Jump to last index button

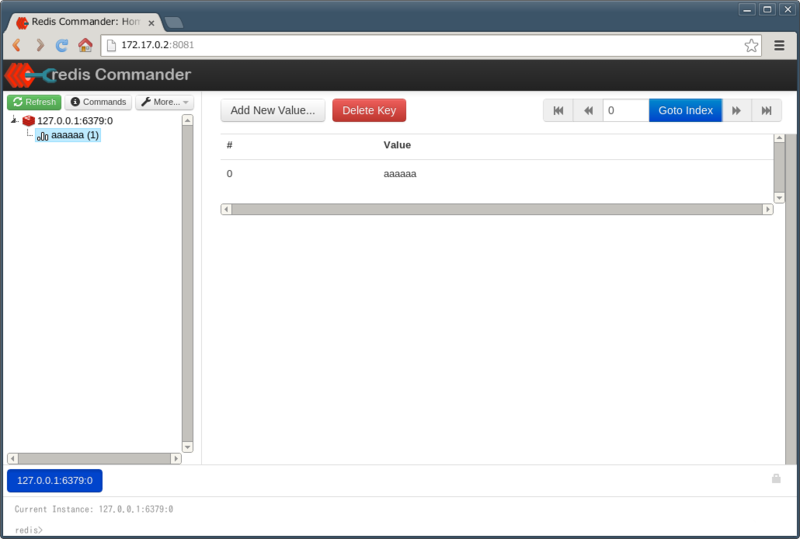pyautogui.click(x=766, y=110)
